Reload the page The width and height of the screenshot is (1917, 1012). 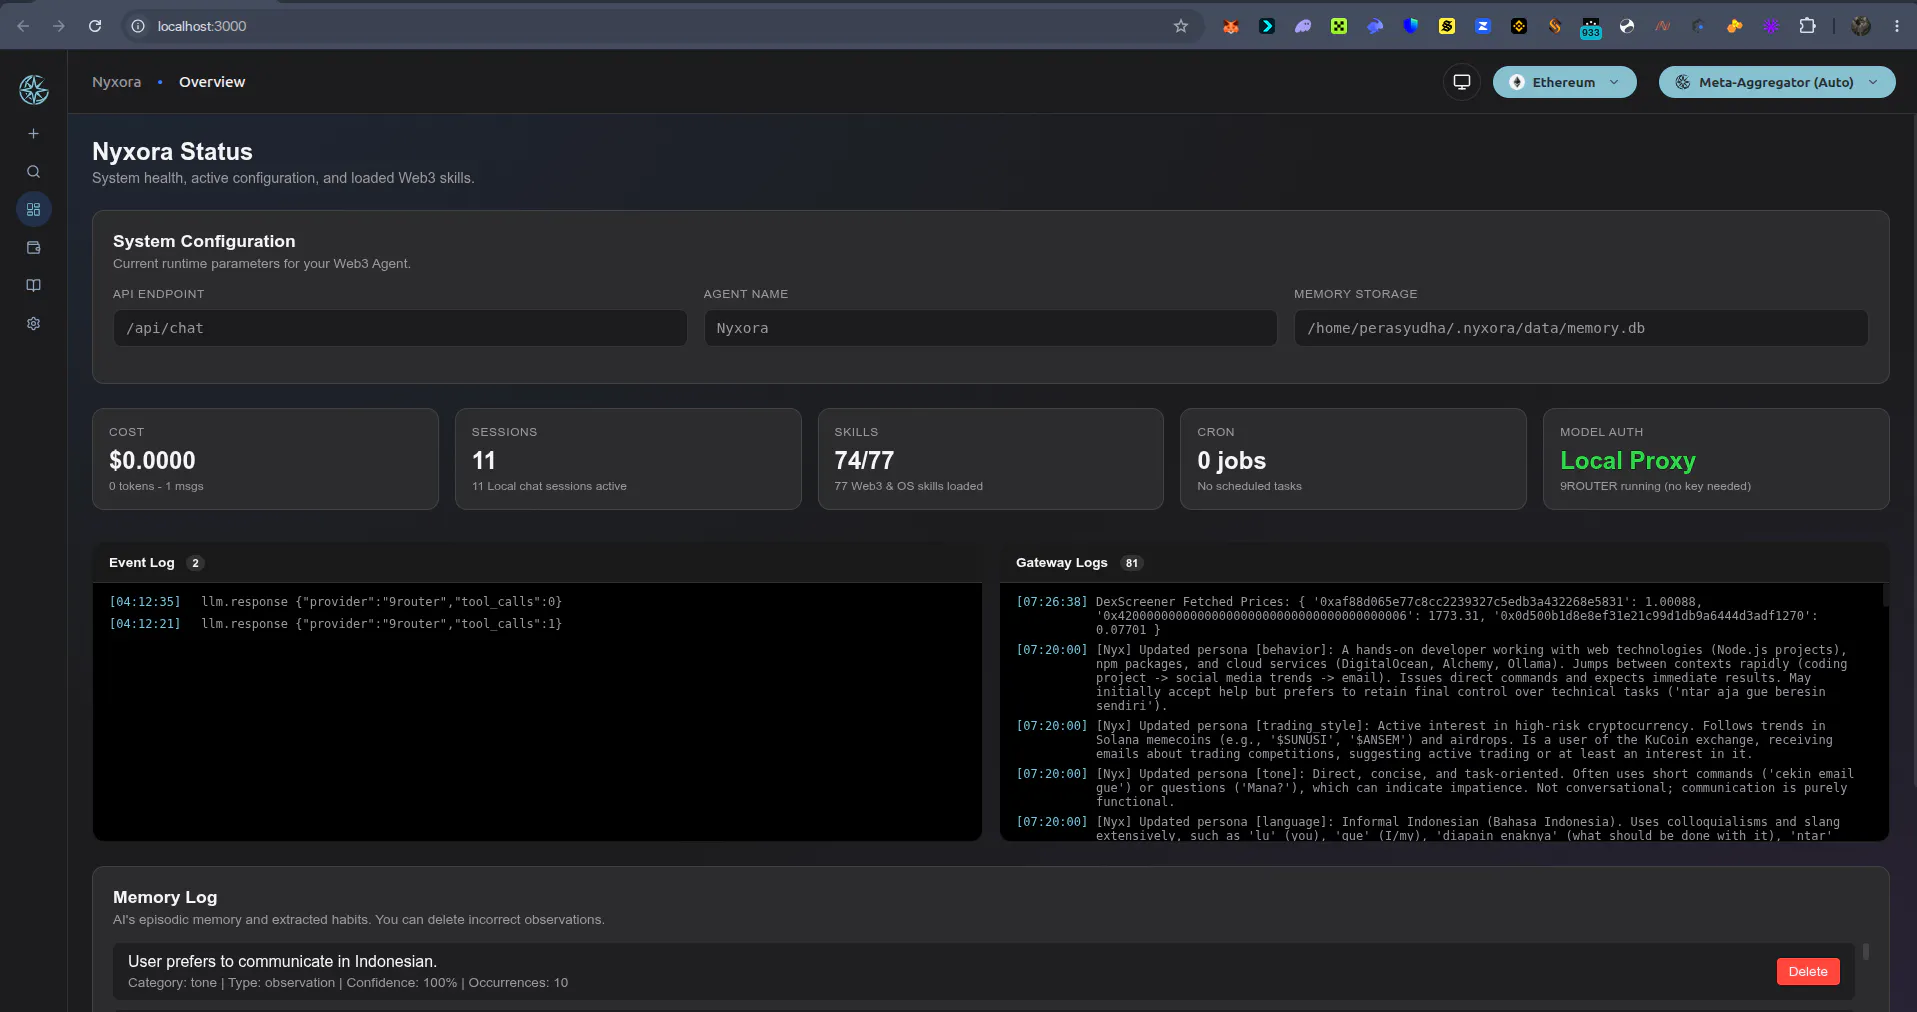tap(95, 26)
